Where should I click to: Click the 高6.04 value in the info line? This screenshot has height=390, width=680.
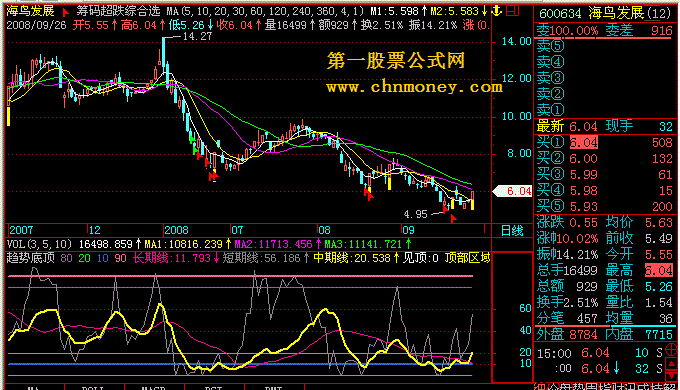click(139, 25)
